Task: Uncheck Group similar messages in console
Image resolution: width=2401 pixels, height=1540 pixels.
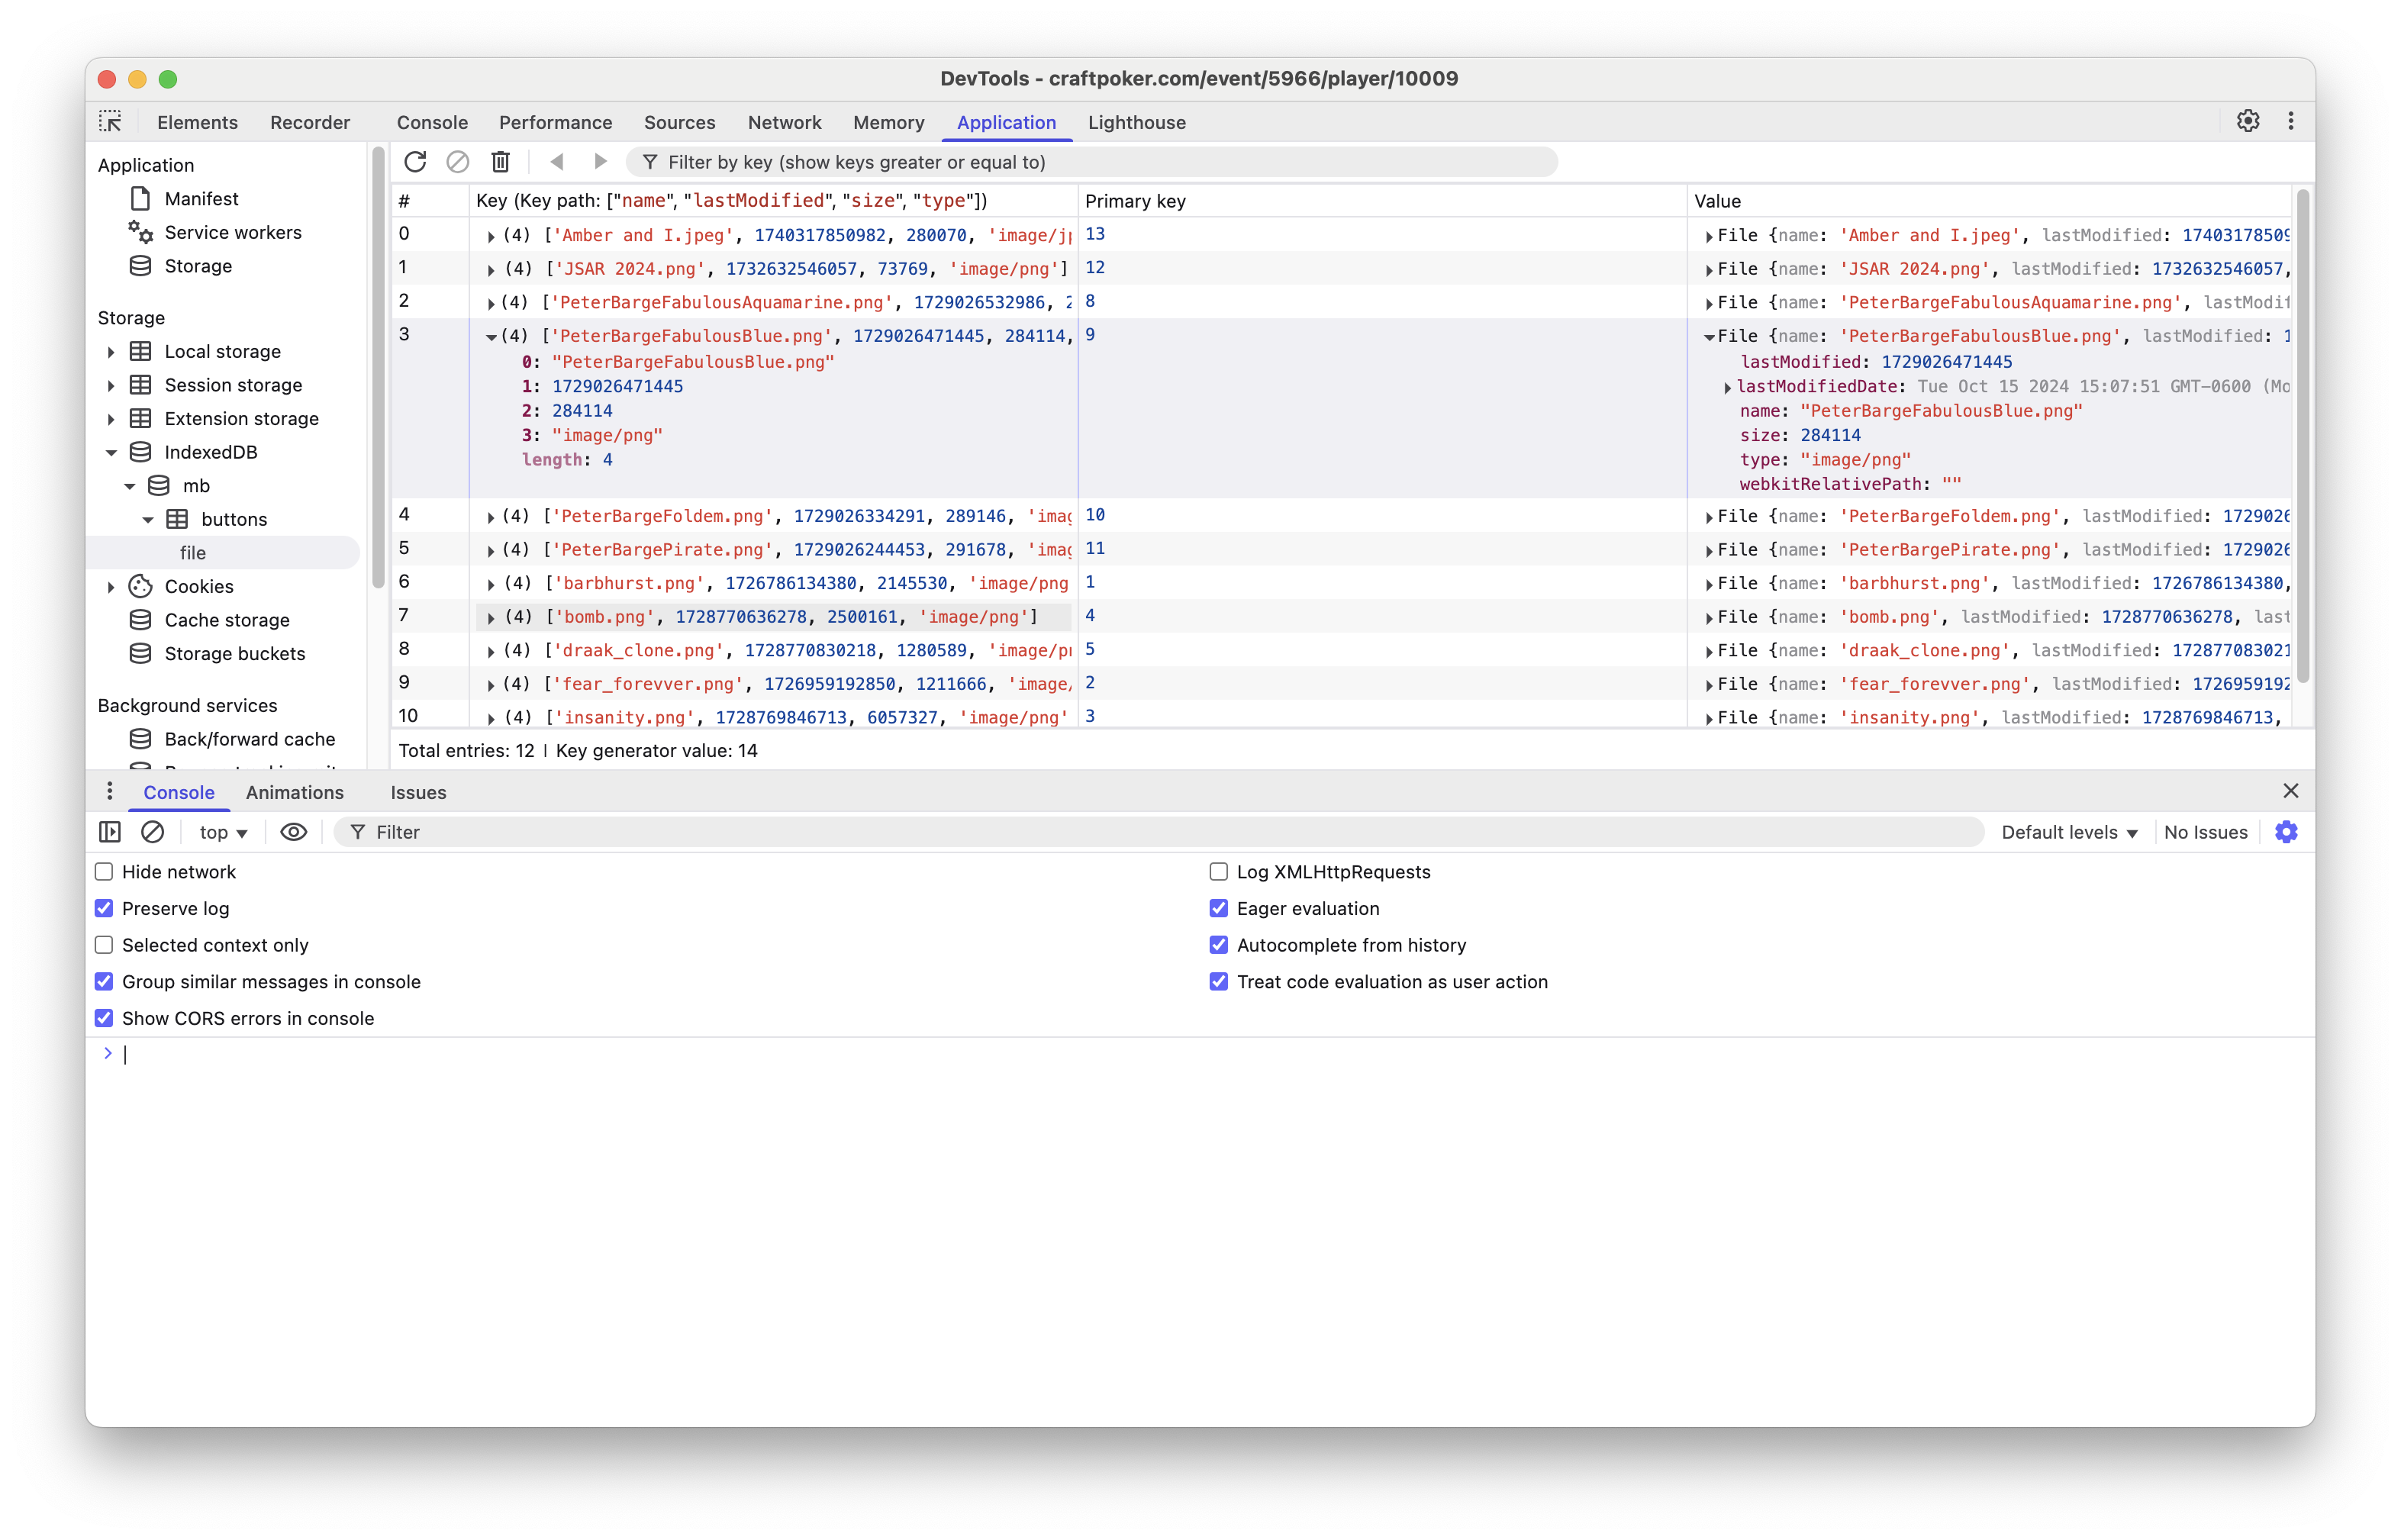Action: (x=104, y=982)
